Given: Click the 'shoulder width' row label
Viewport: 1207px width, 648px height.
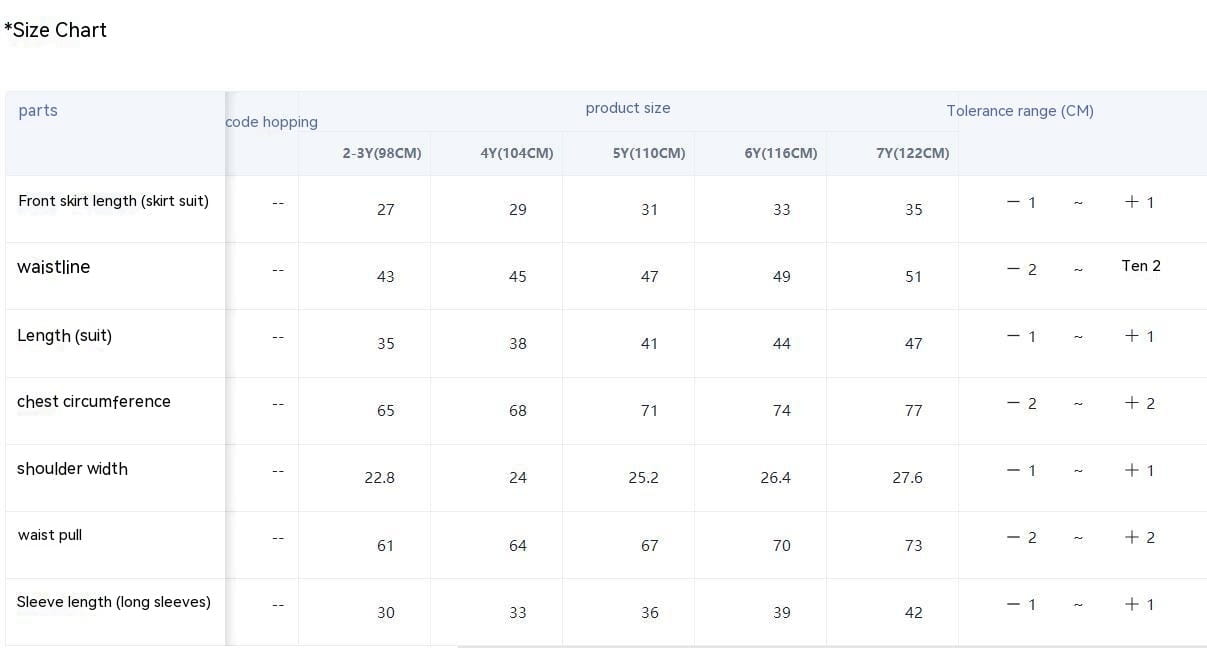Looking at the screenshot, I should (72, 469).
